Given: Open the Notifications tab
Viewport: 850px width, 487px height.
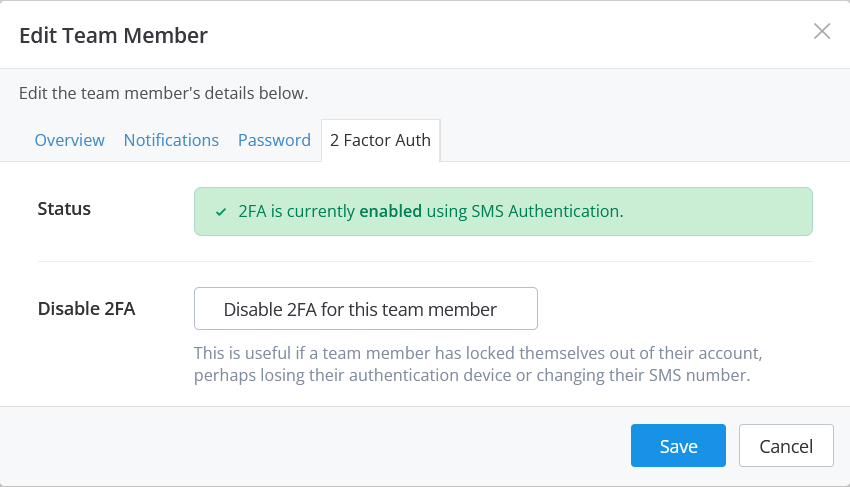Looking at the screenshot, I should click(x=171, y=140).
